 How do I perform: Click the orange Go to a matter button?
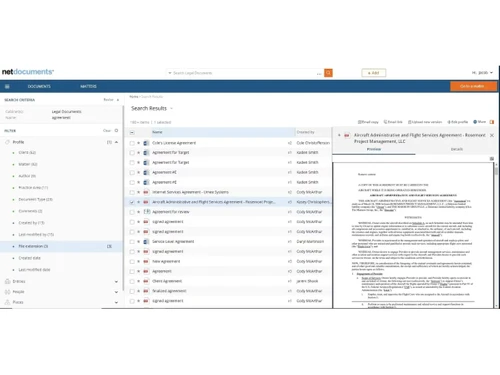coord(472,86)
